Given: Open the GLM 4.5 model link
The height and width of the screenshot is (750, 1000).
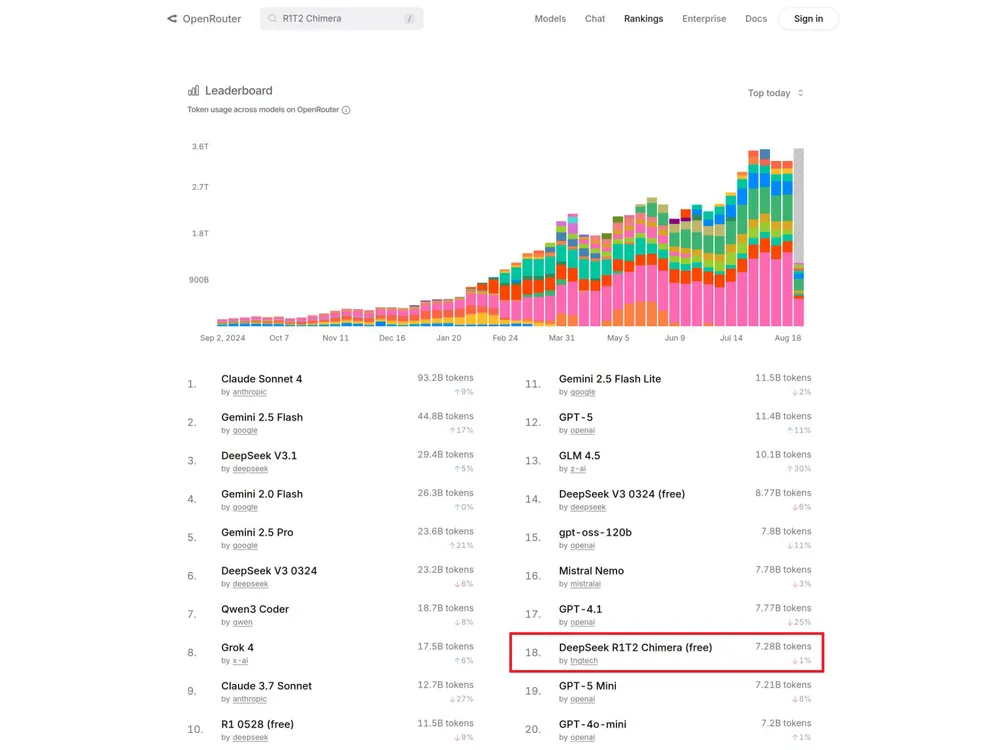Looking at the screenshot, I should pyautogui.click(x=579, y=455).
